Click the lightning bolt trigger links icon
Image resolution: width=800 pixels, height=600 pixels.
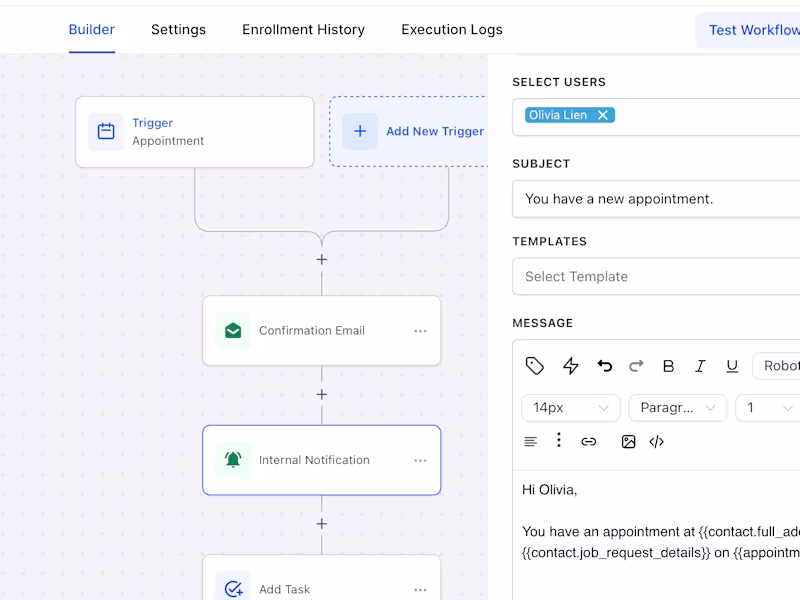tap(570, 366)
